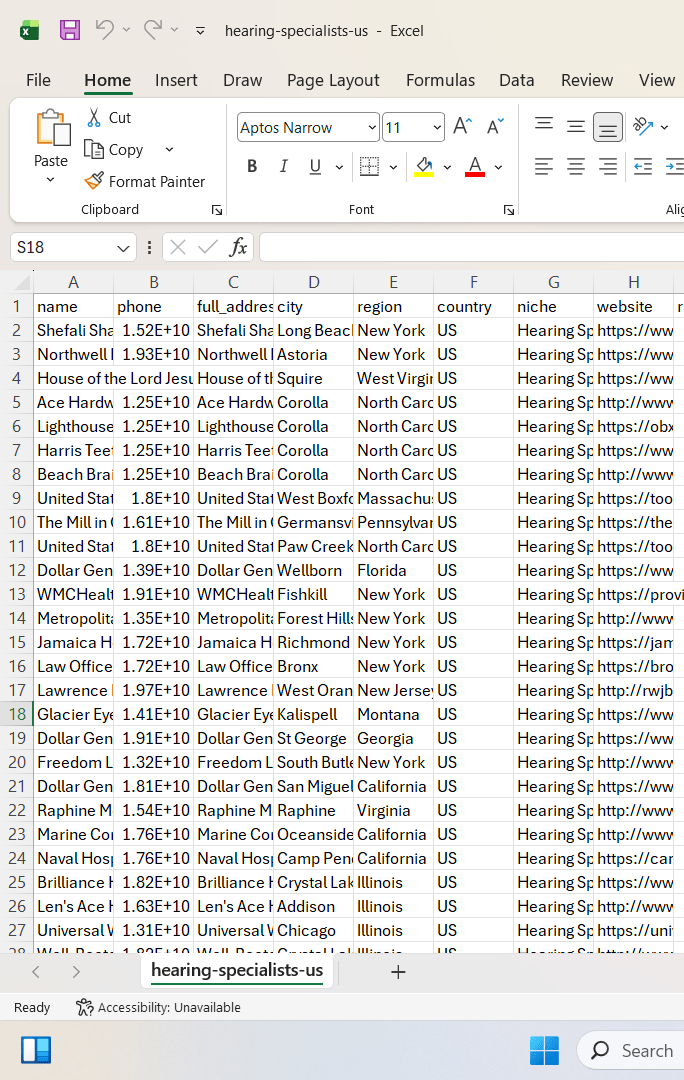The width and height of the screenshot is (684, 1080).
Task: Click into the formula bar
Action: click(472, 247)
